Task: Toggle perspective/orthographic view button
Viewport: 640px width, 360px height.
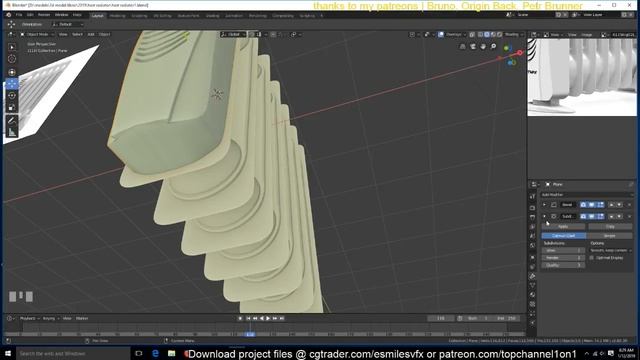Action: pyautogui.click(x=462, y=47)
